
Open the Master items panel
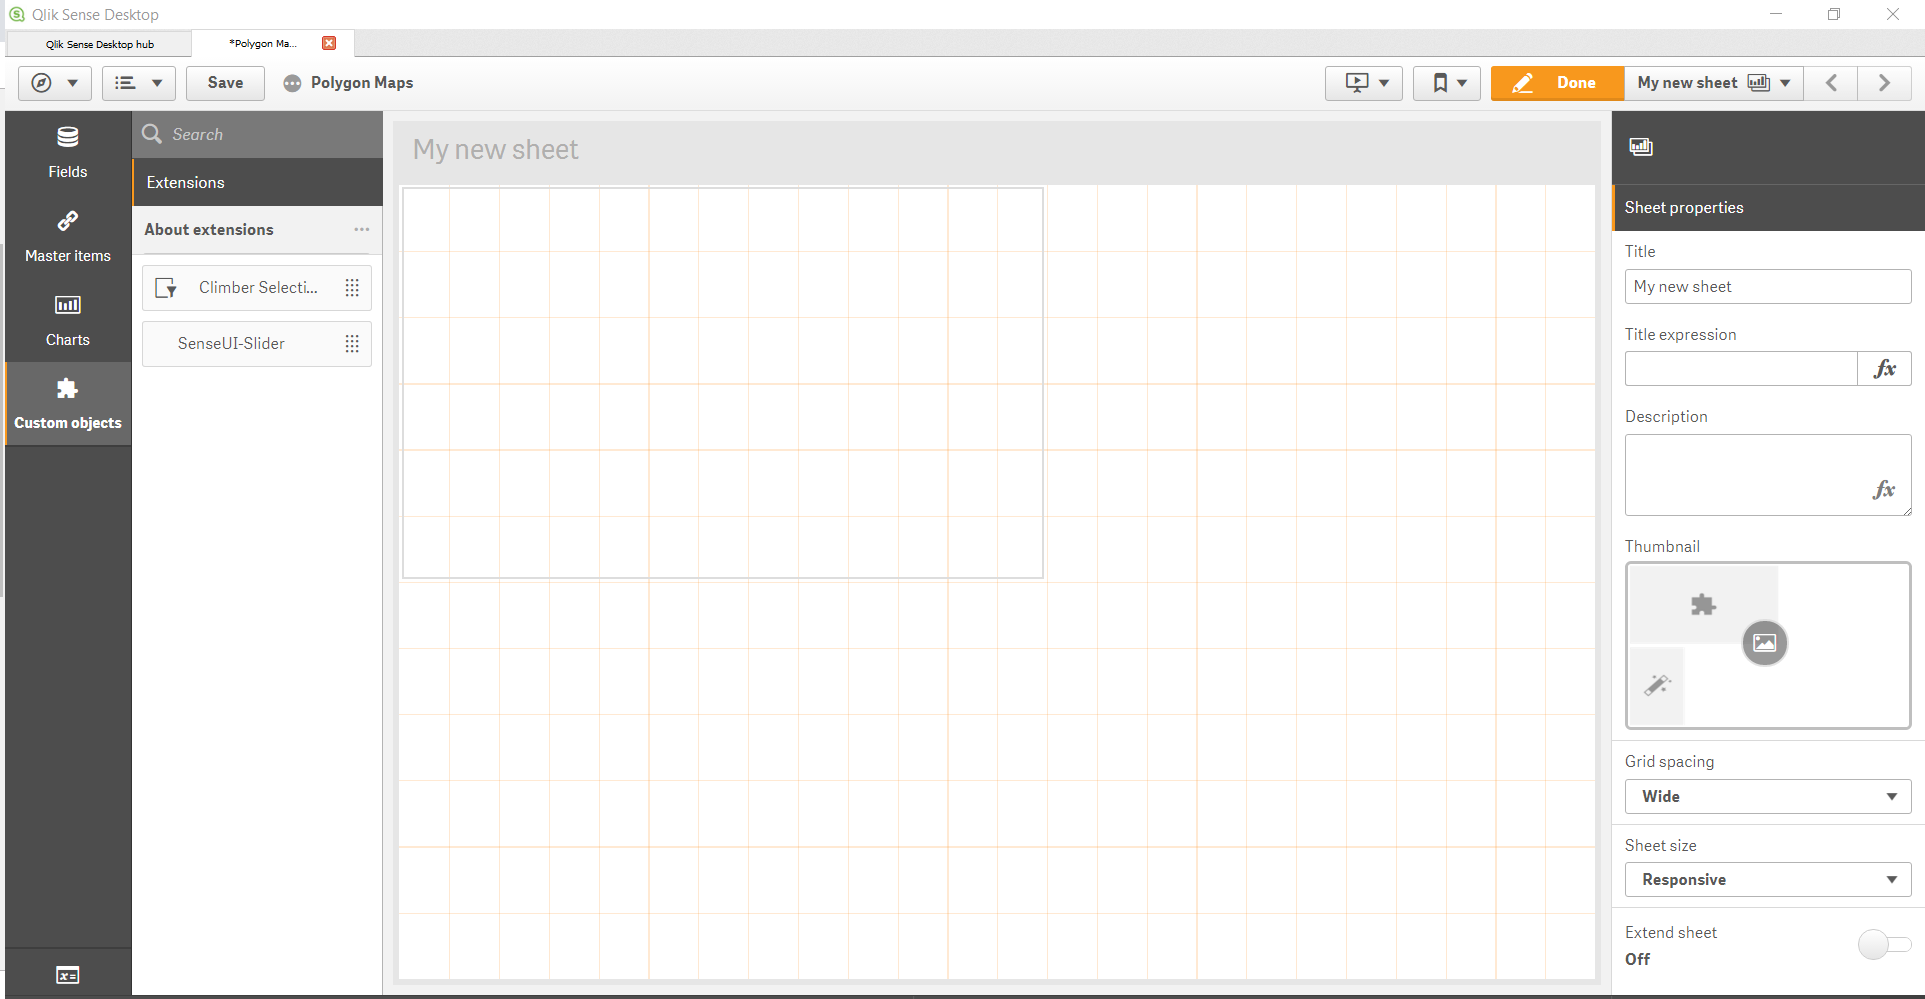(66, 235)
